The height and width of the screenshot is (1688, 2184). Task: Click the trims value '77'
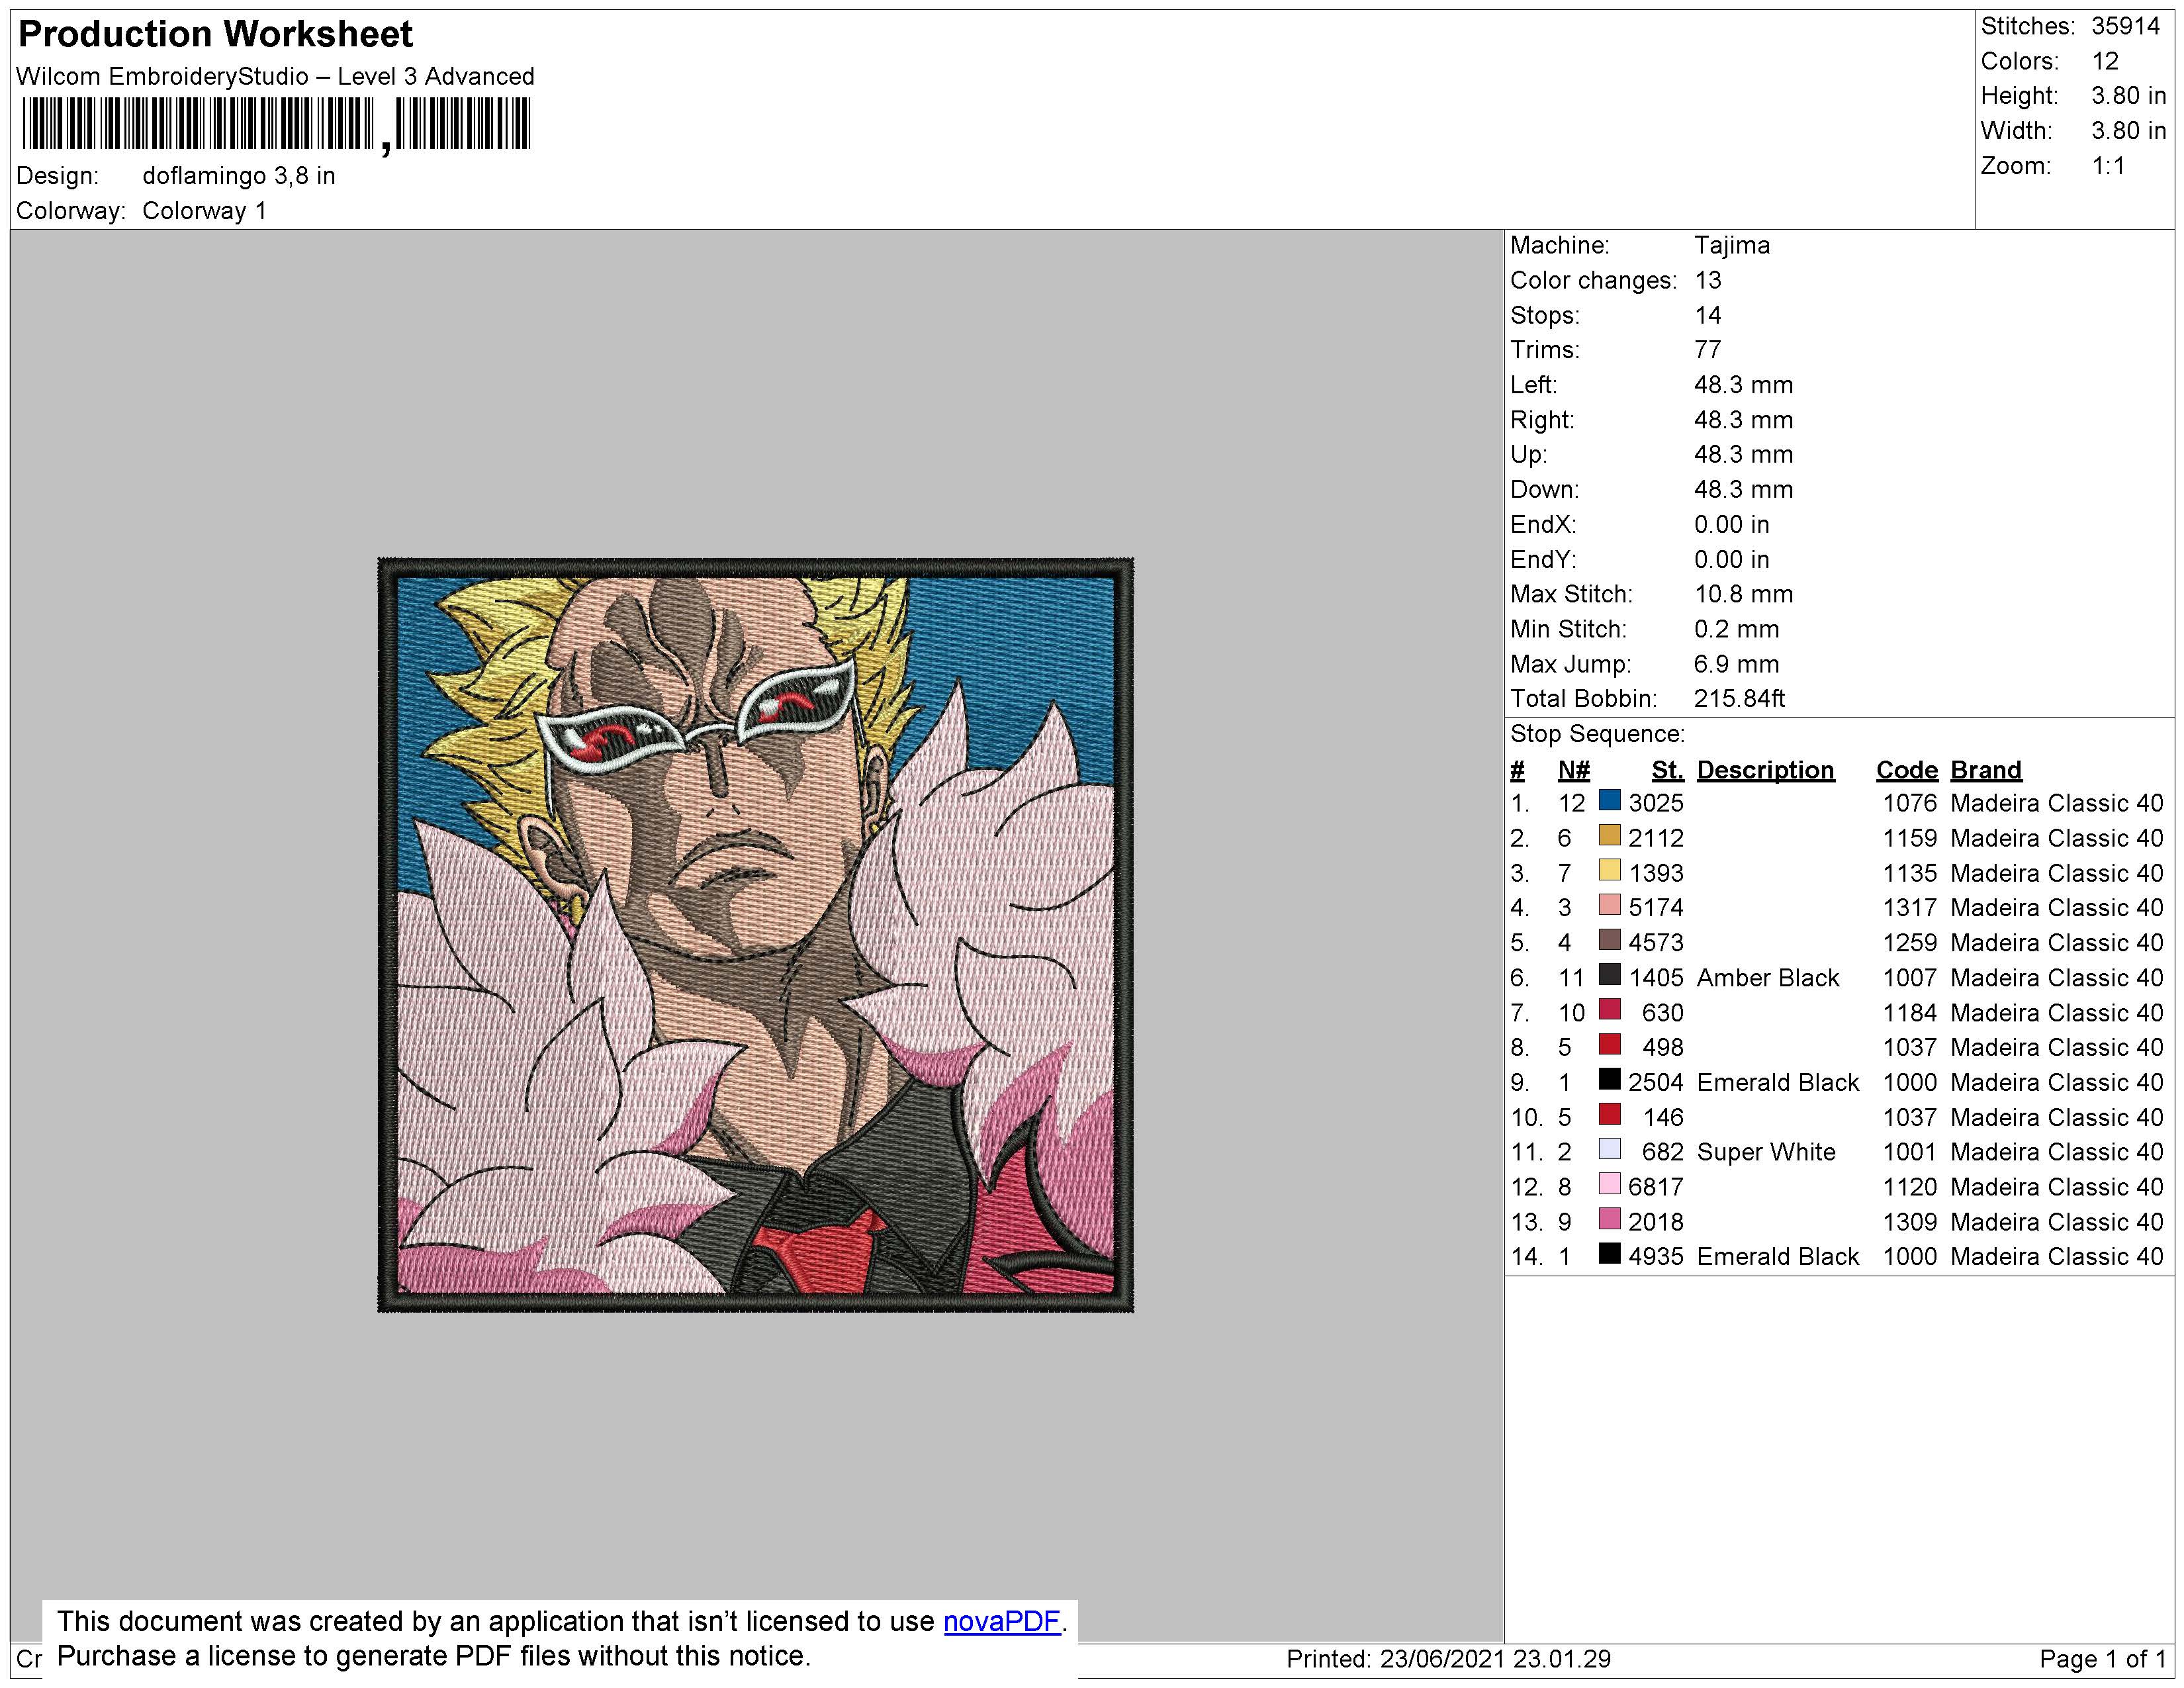pyautogui.click(x=1708, y=350)
